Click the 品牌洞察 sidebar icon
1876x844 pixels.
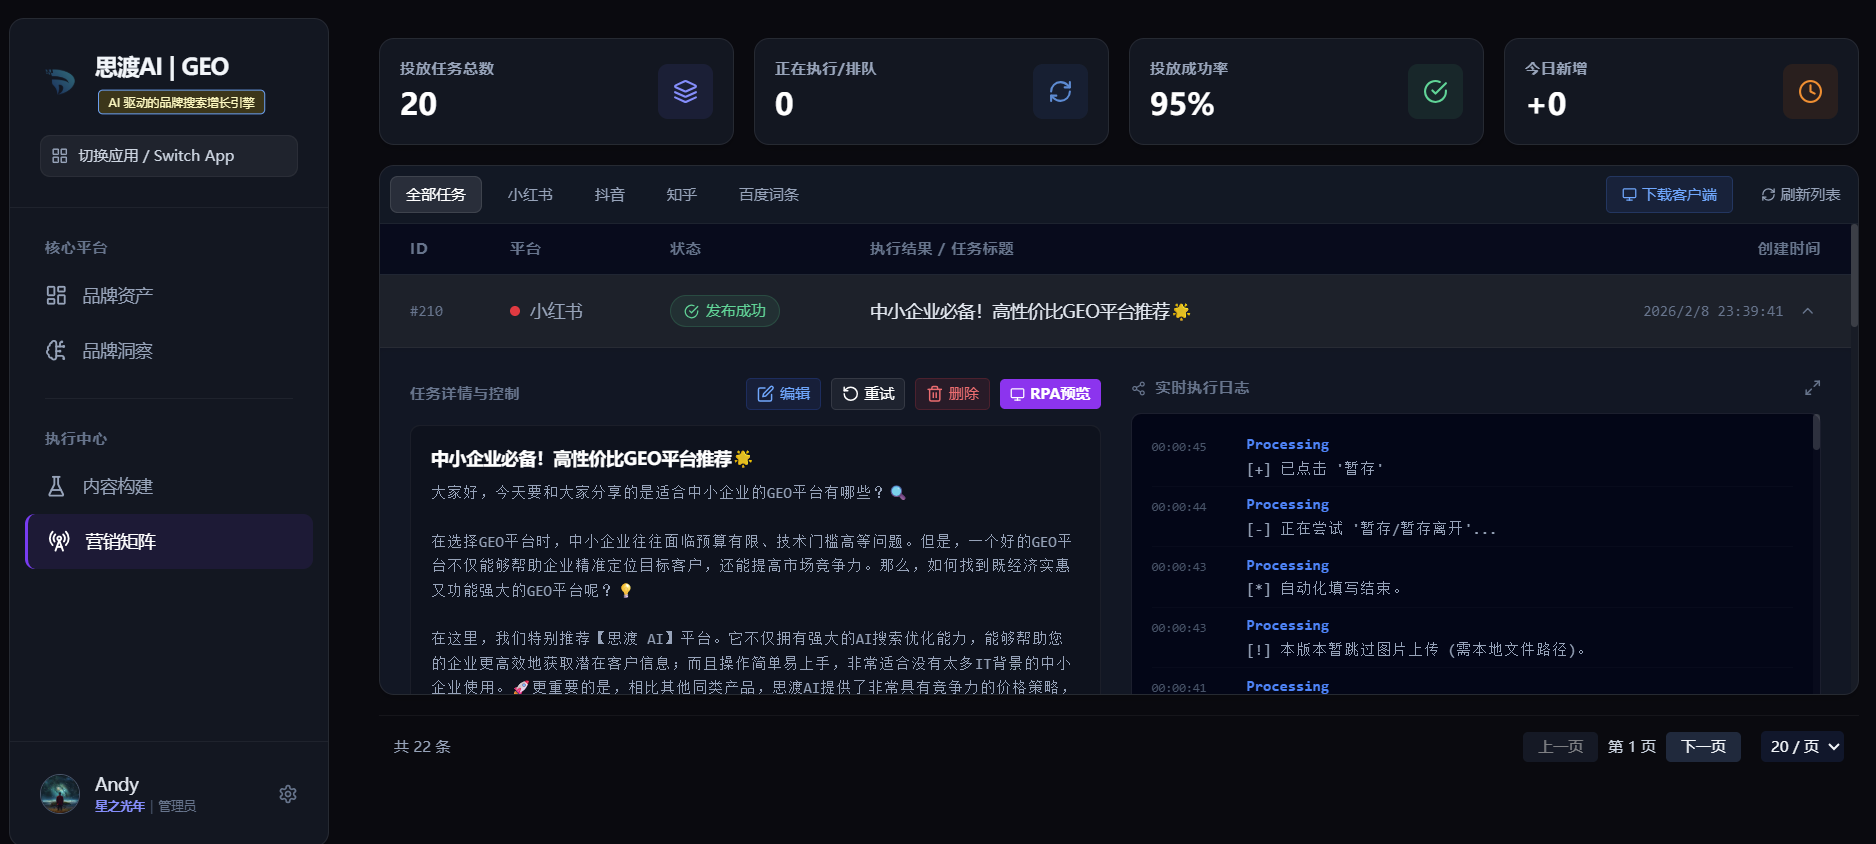tap(56, 350)
